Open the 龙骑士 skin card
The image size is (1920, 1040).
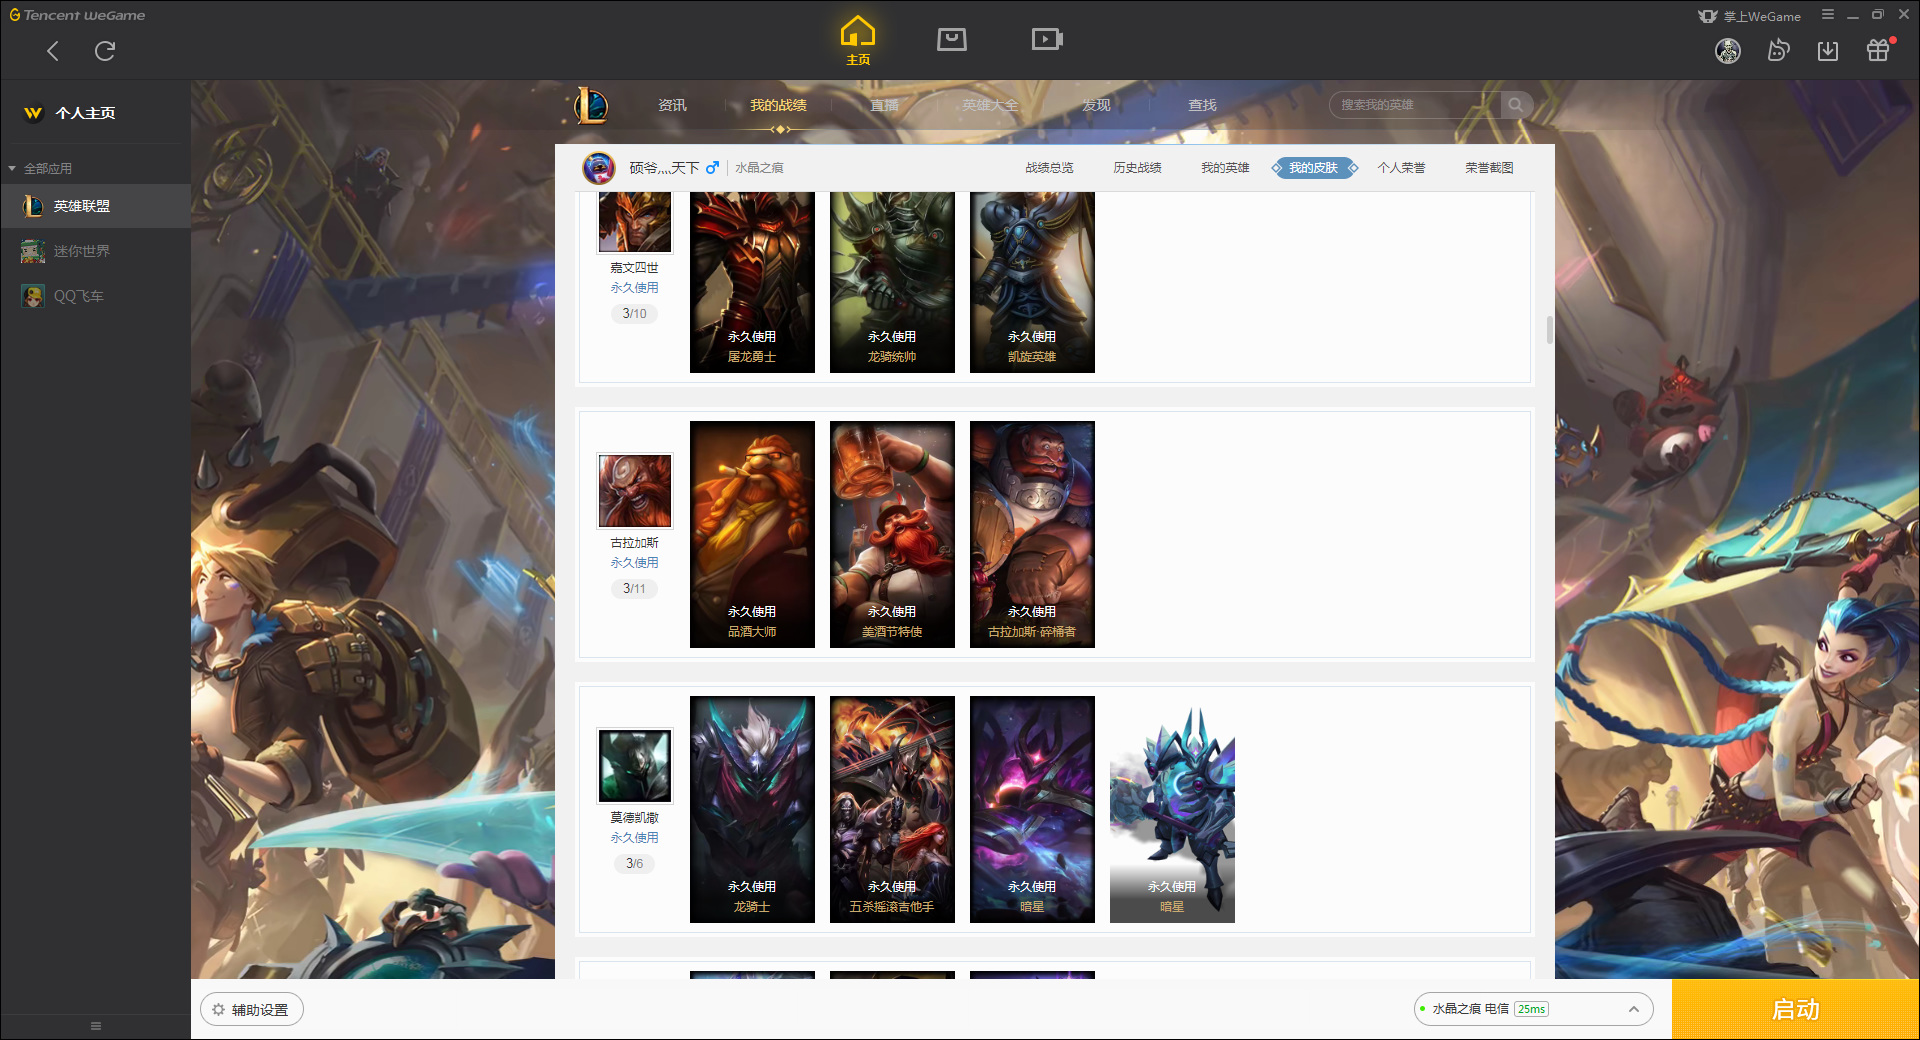752,809
